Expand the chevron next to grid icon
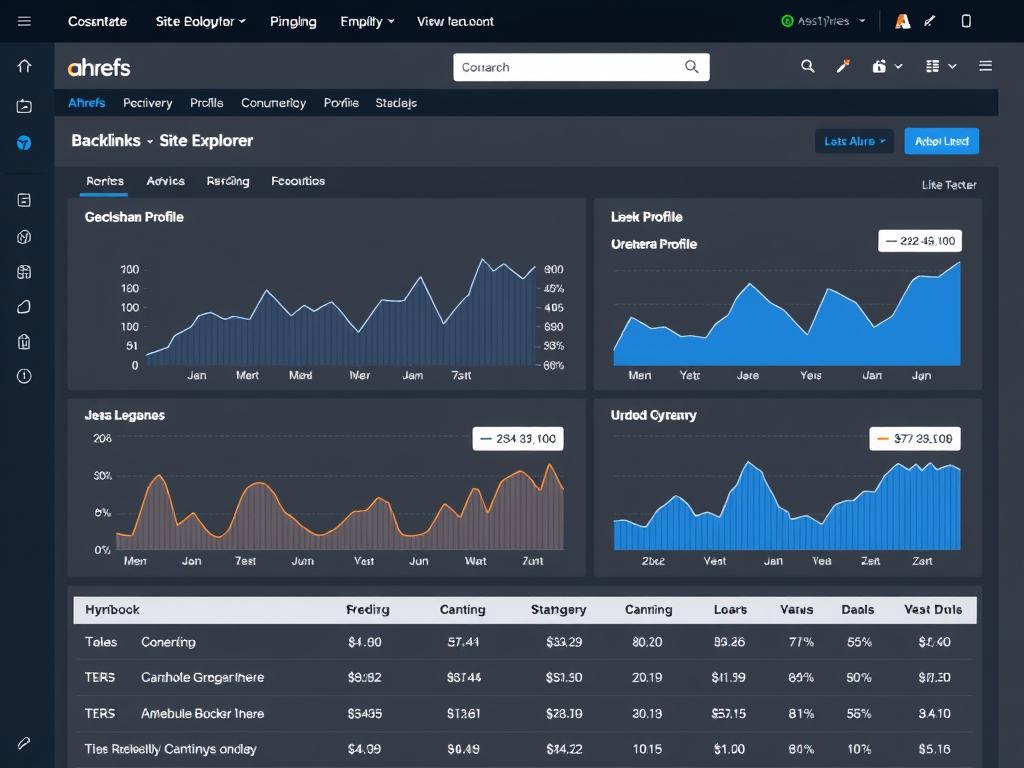The width and height of the screenshot is (1024, 768). [x=952, y=66]
